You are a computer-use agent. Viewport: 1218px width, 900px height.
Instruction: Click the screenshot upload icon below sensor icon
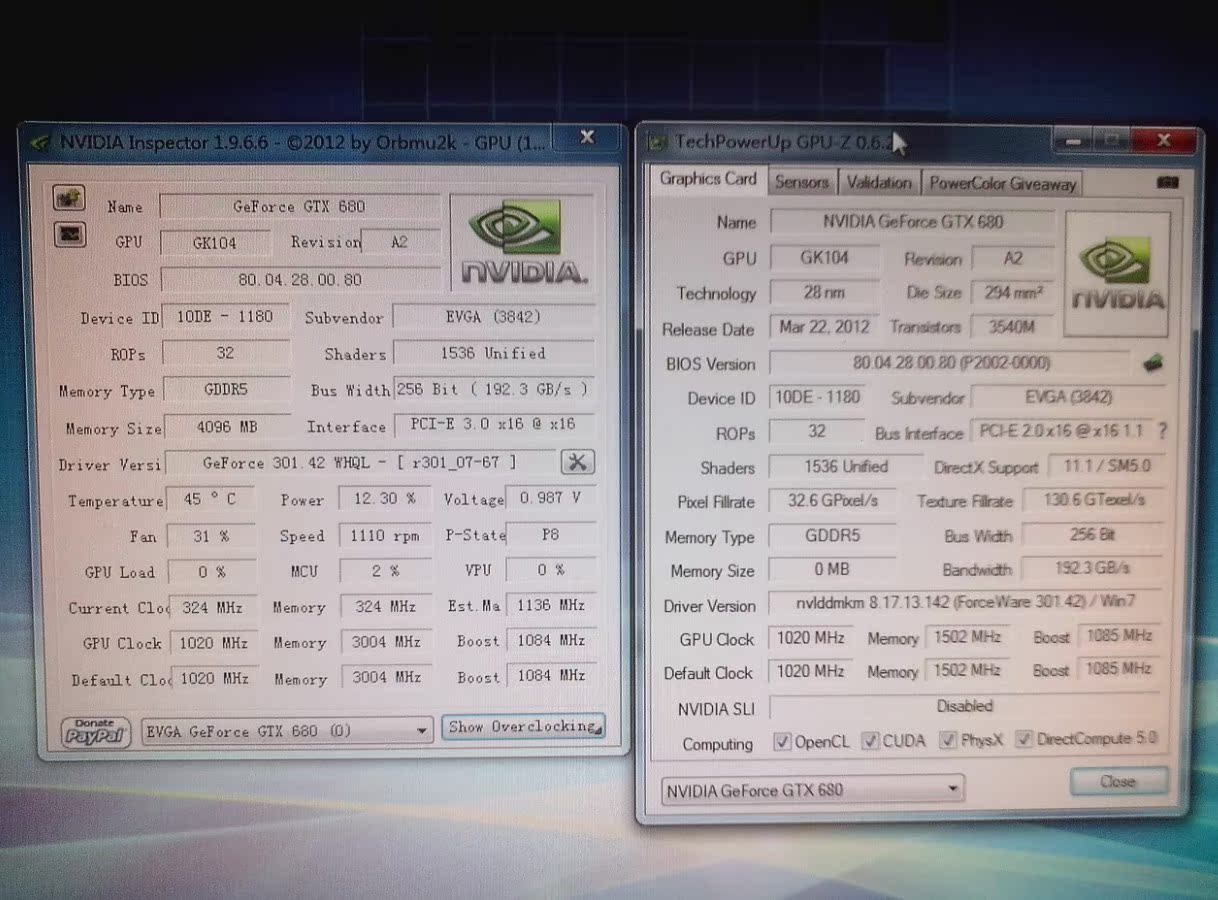[69, 235]
